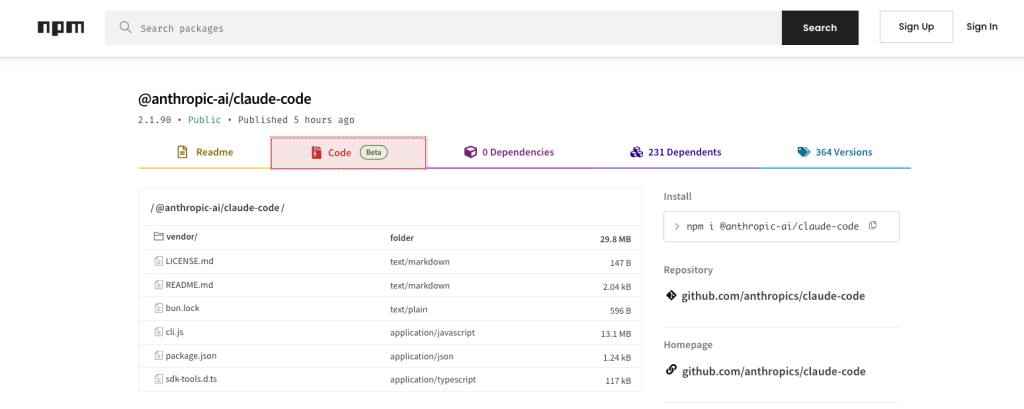Open the 0 Dependencies tab
Screen dimensions: 1024x409
pos(509,152)
